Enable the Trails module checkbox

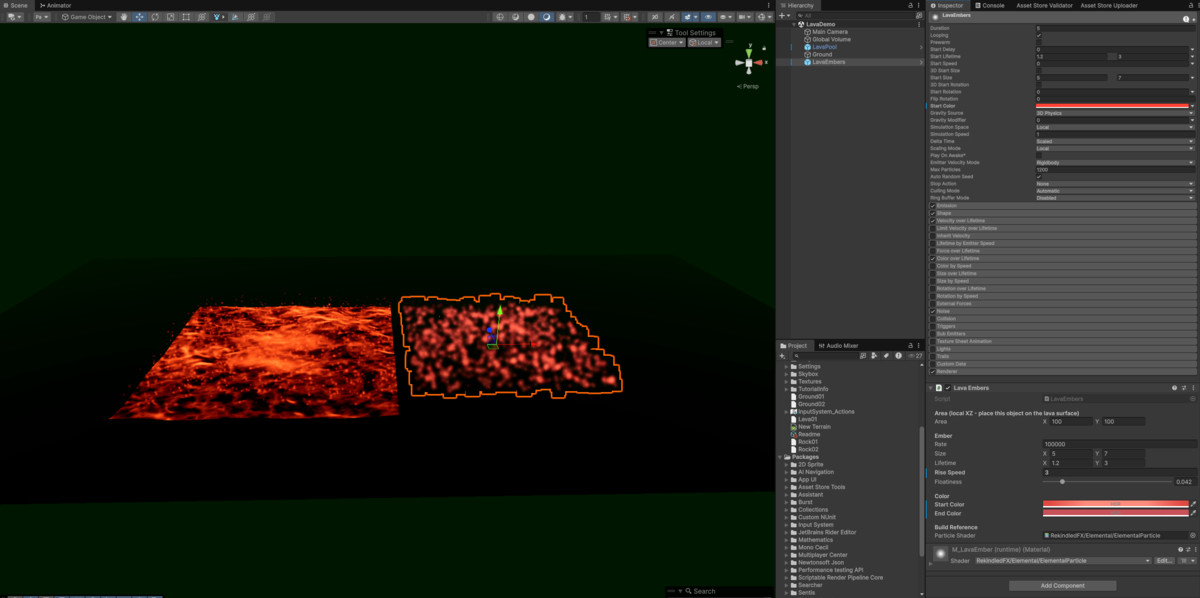point(933,356)
